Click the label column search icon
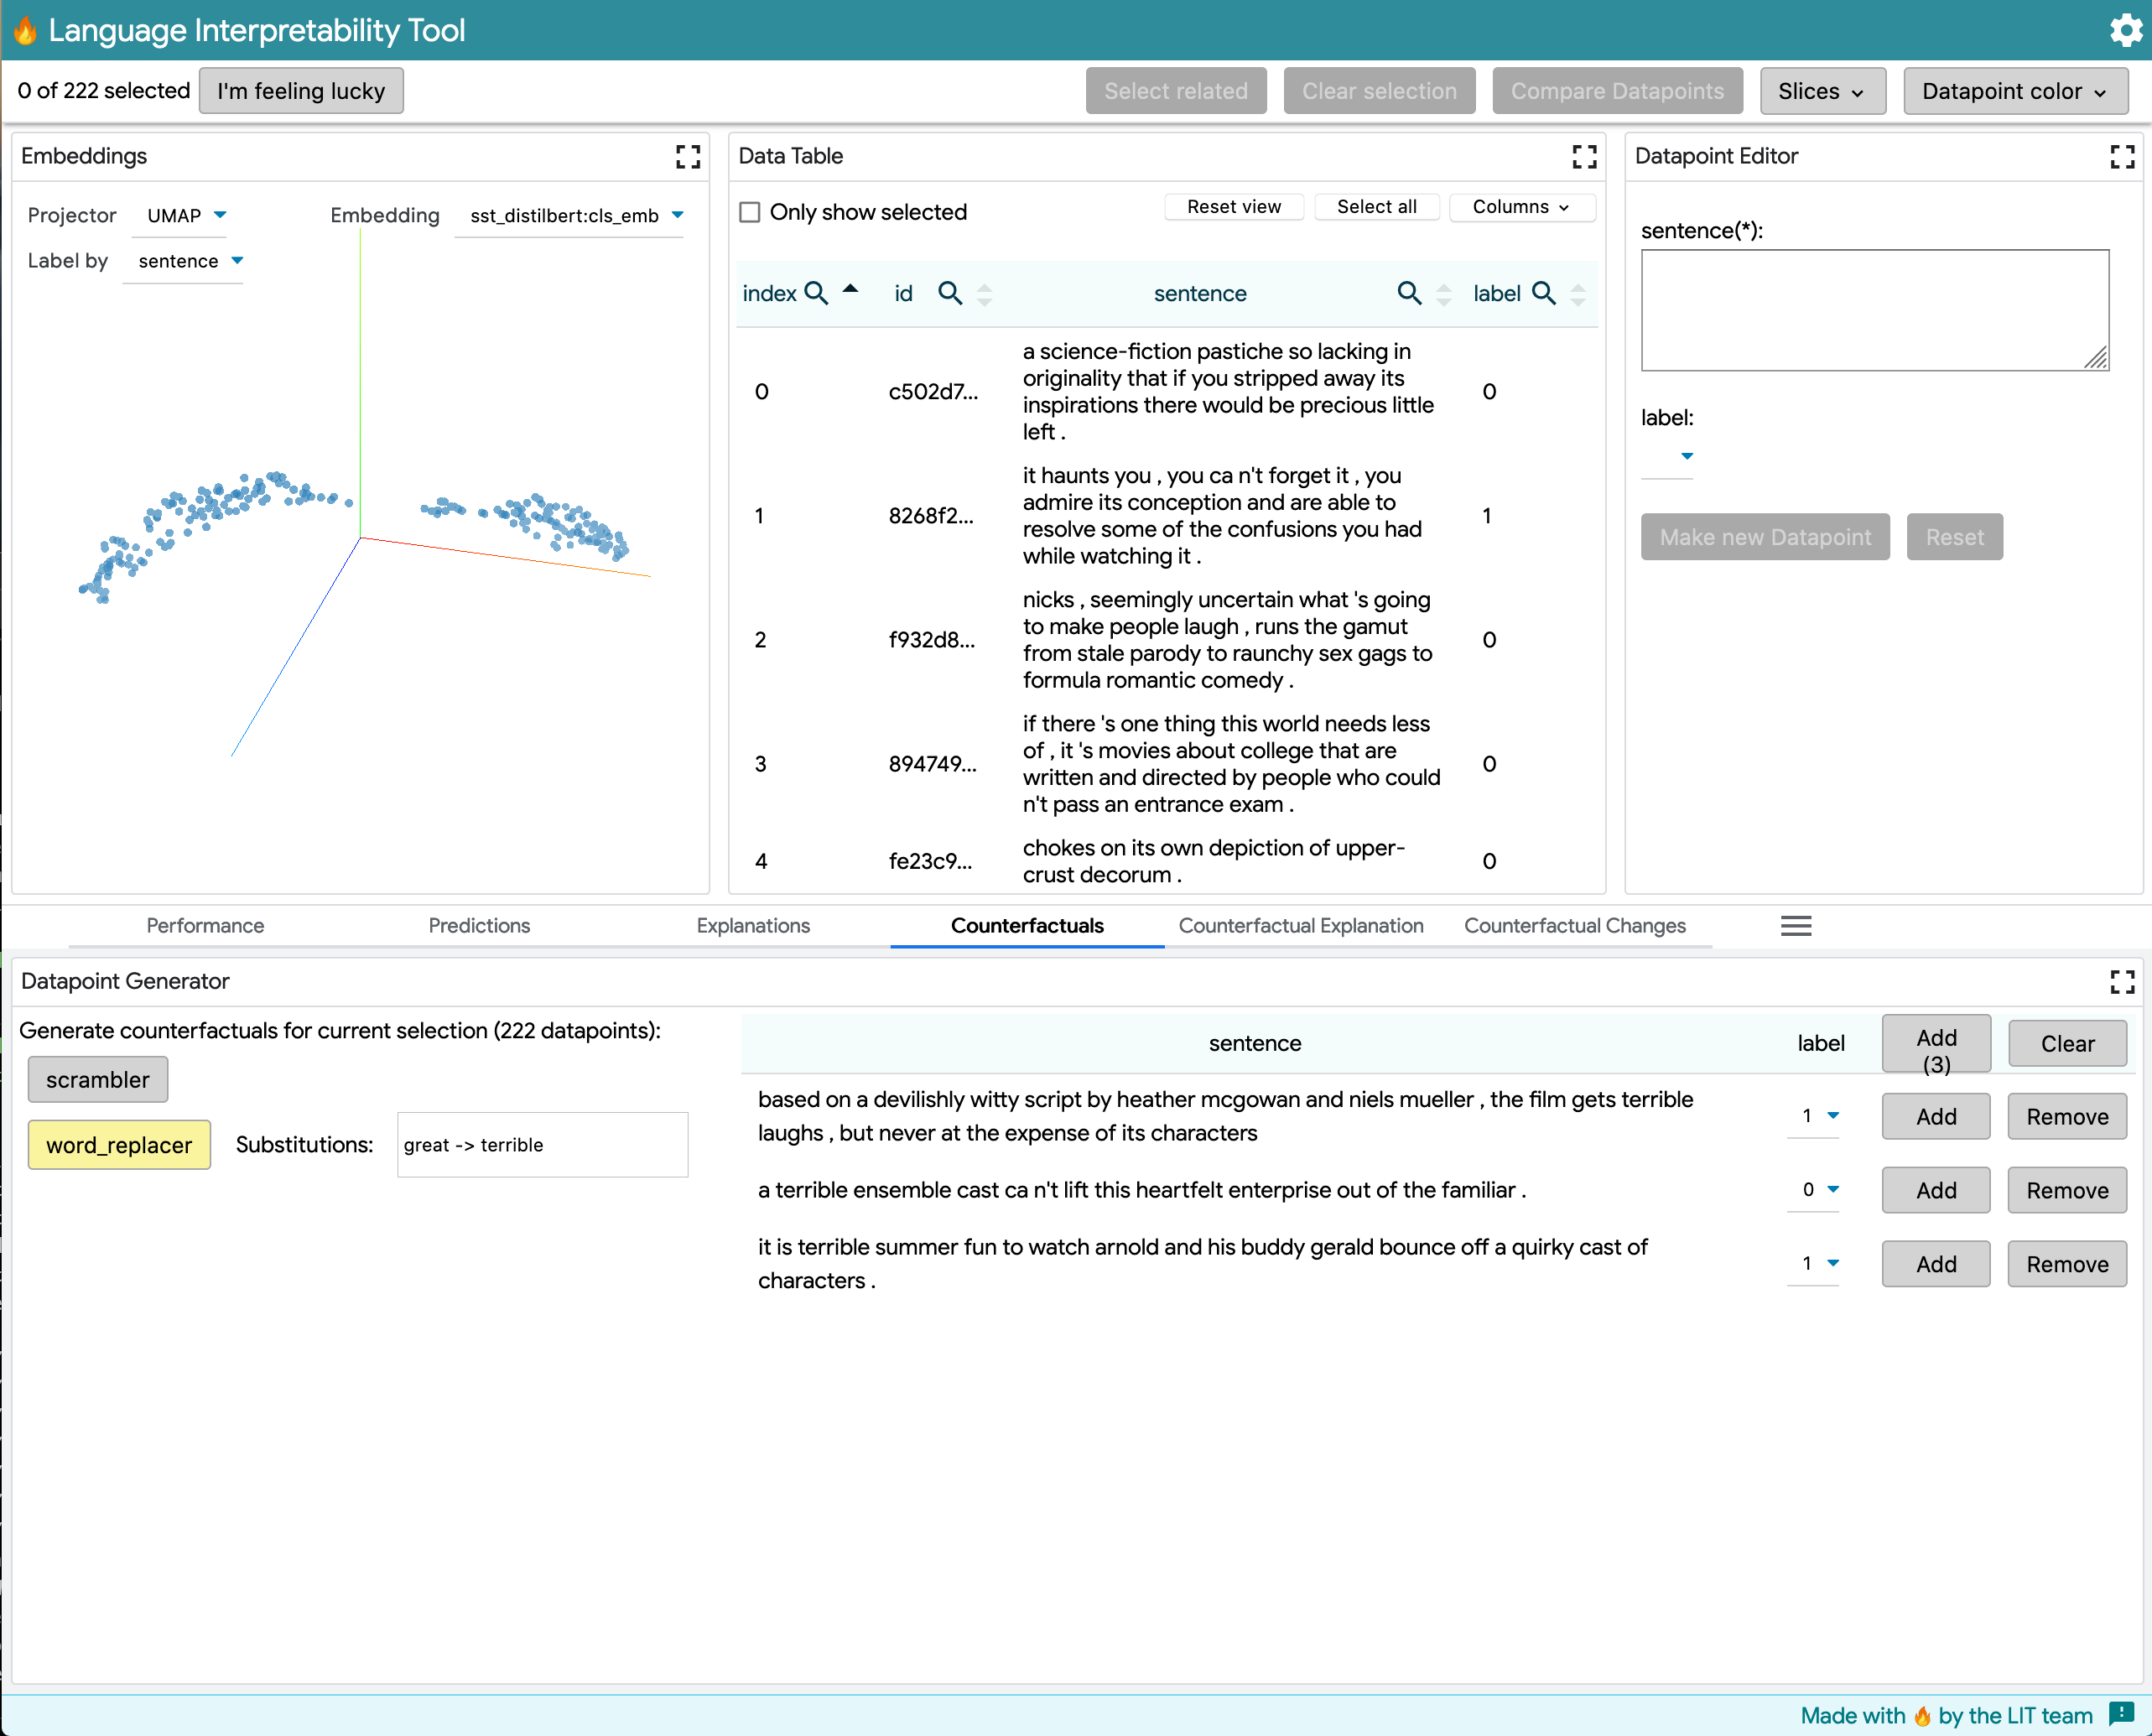Viewport: 2152px width, 1736px height. click(x=1543, y=293)
